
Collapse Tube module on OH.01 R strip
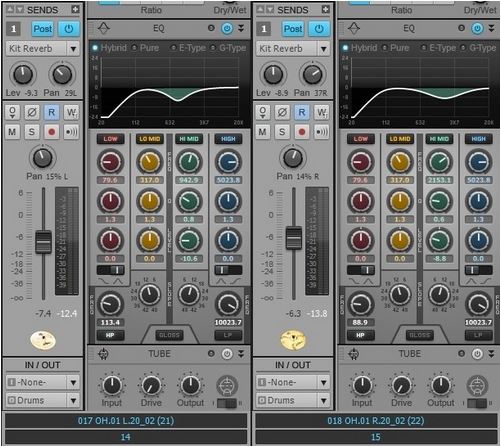492,354
